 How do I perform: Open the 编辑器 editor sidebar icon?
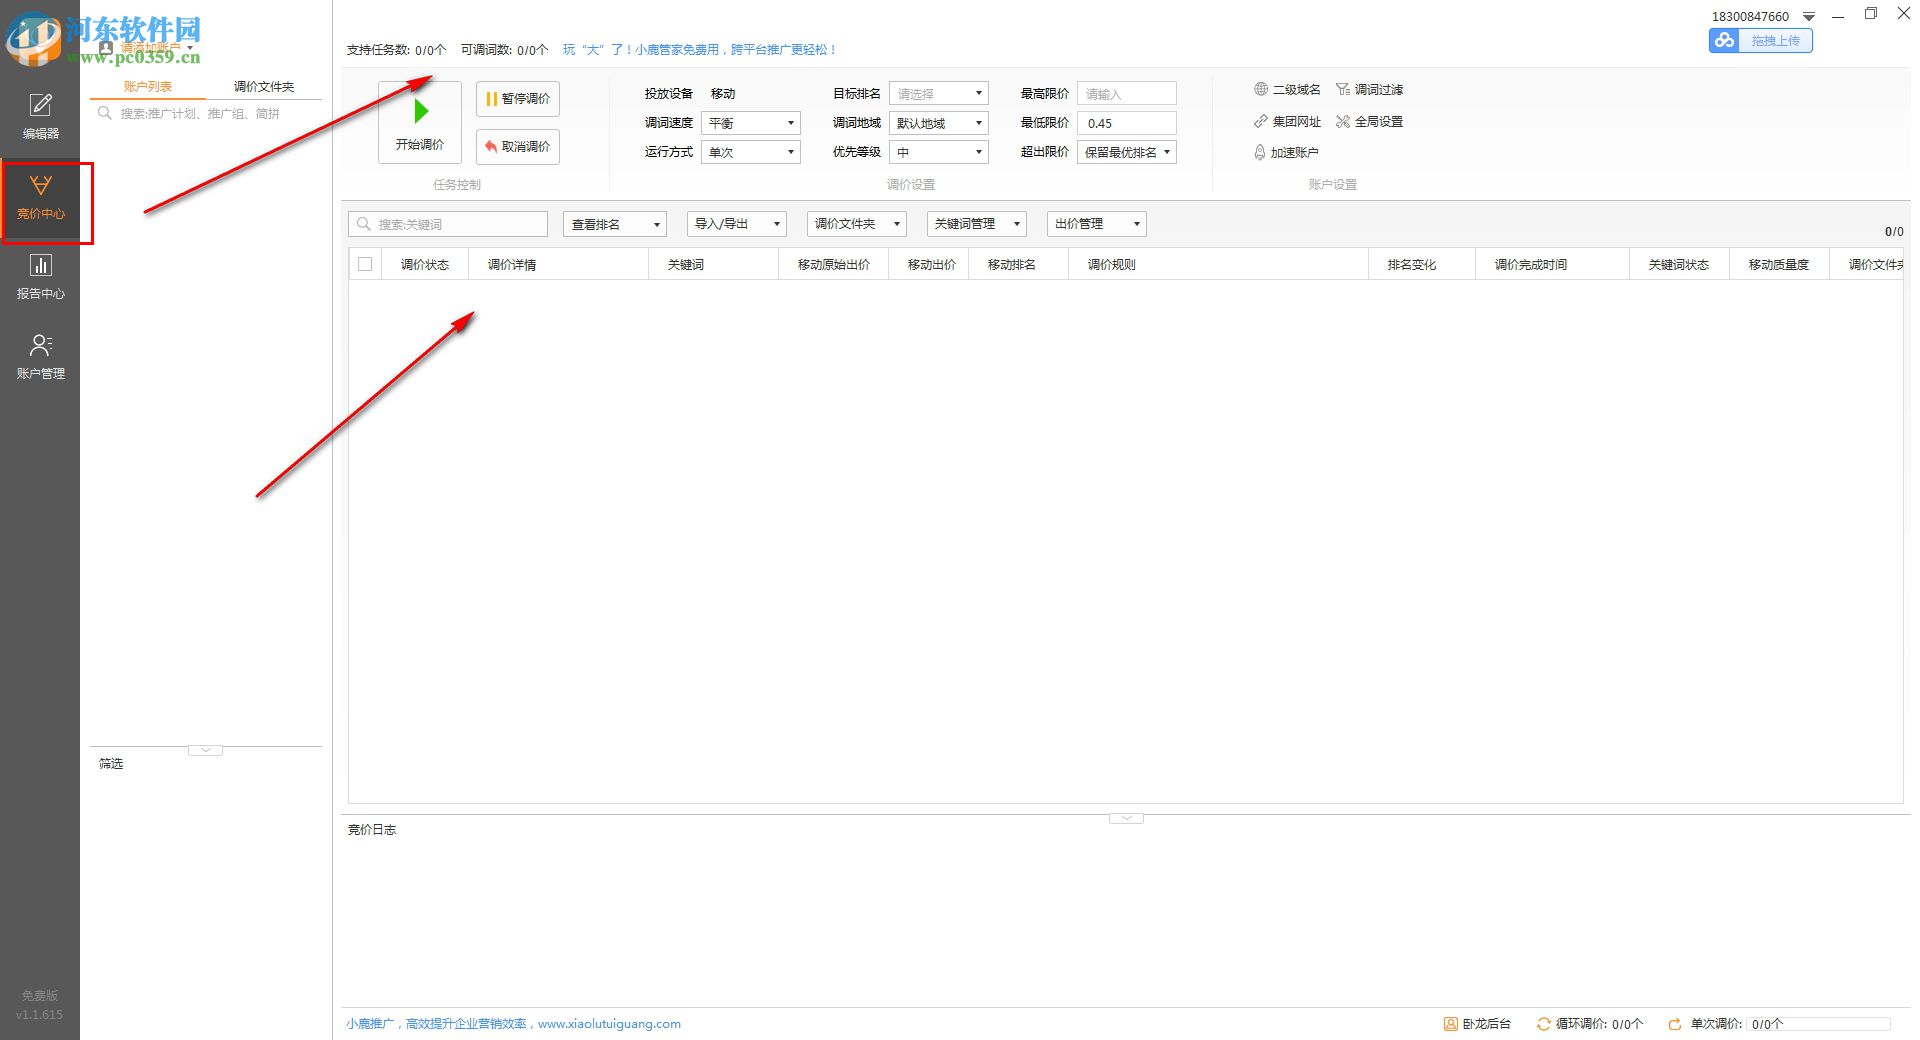[x=40, y=116]
